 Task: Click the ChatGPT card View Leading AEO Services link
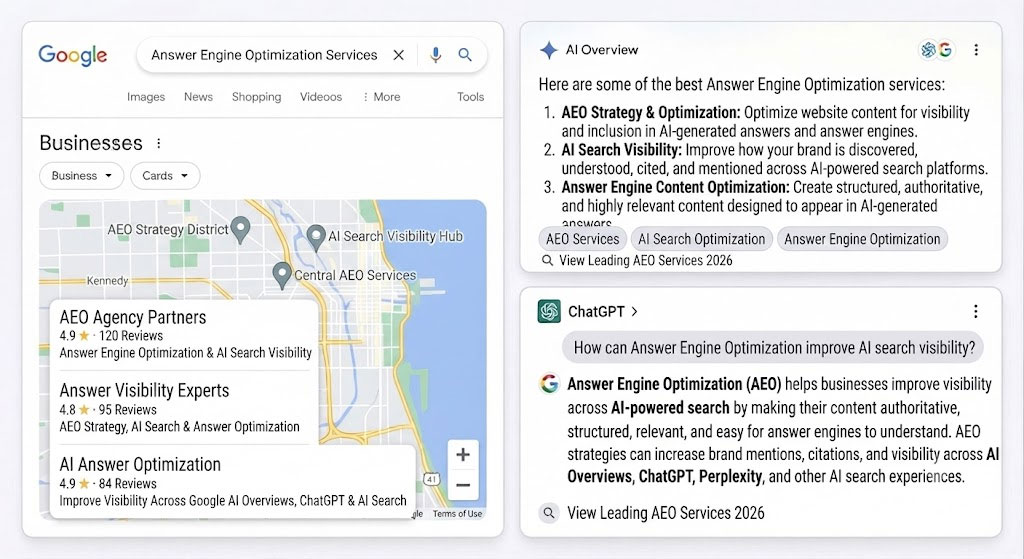click(x=665, y=513)
